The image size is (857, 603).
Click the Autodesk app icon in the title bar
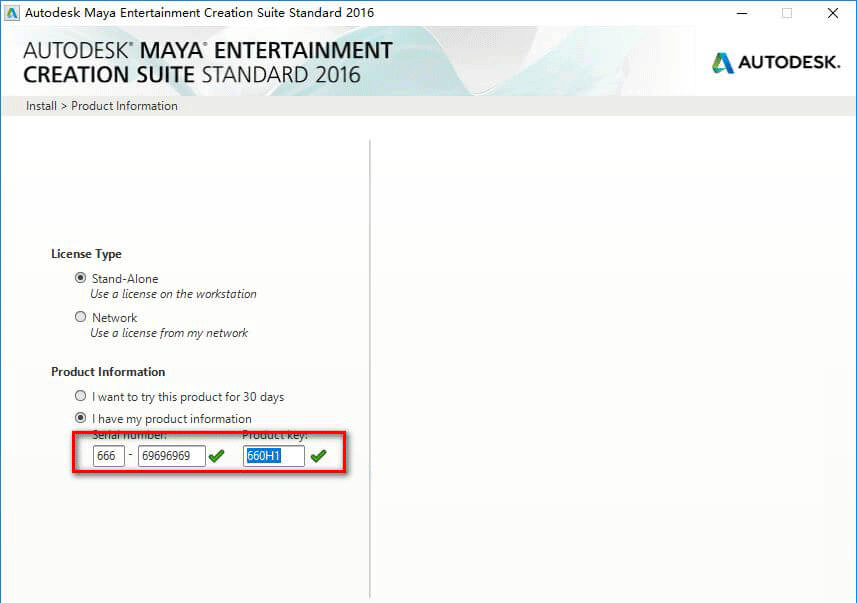click(11, 13)
